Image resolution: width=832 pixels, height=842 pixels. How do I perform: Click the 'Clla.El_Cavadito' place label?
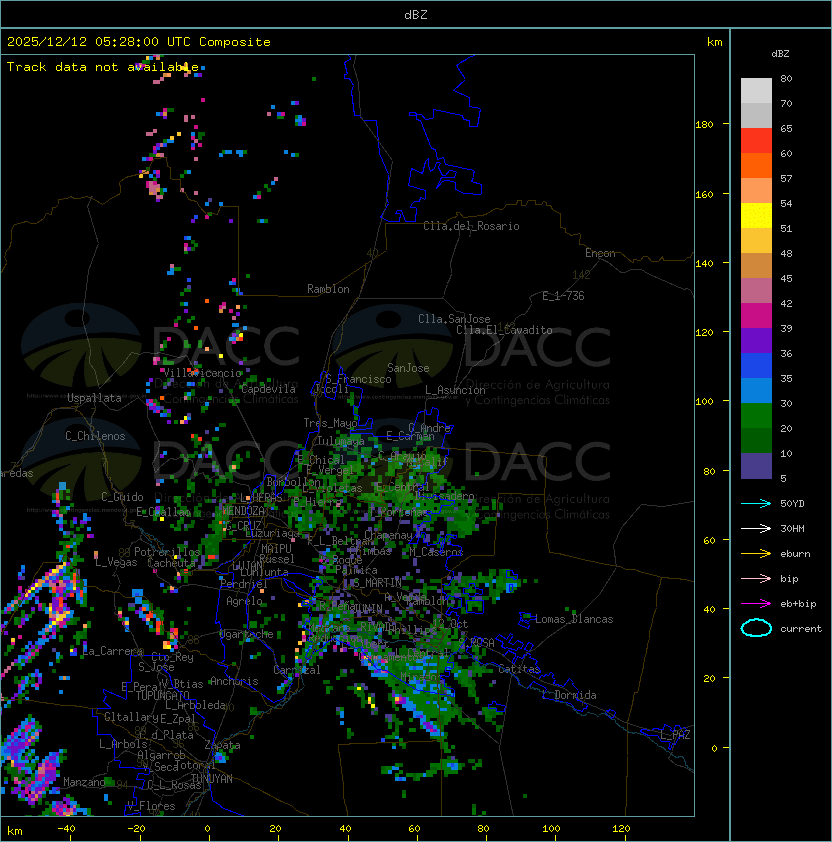click(504, 330)
